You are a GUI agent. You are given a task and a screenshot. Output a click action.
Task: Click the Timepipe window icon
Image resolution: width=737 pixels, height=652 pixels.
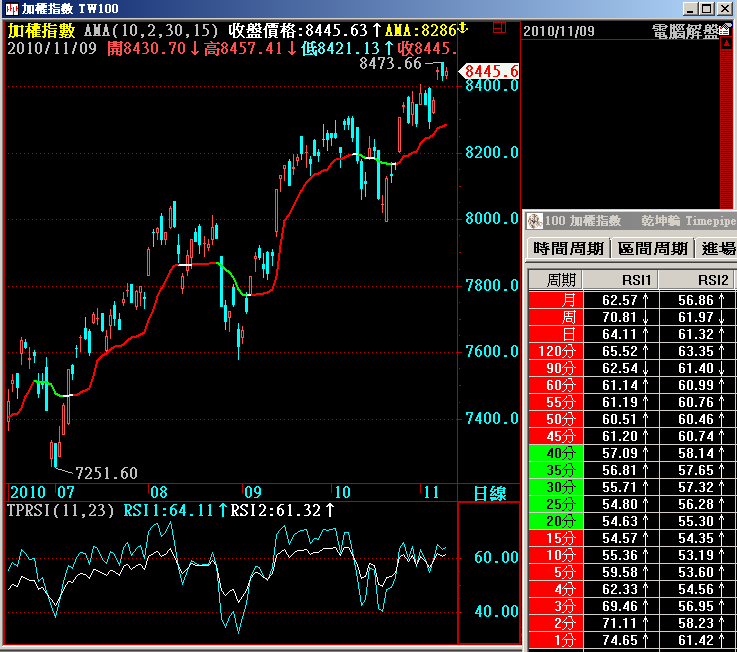pos(534,220)
